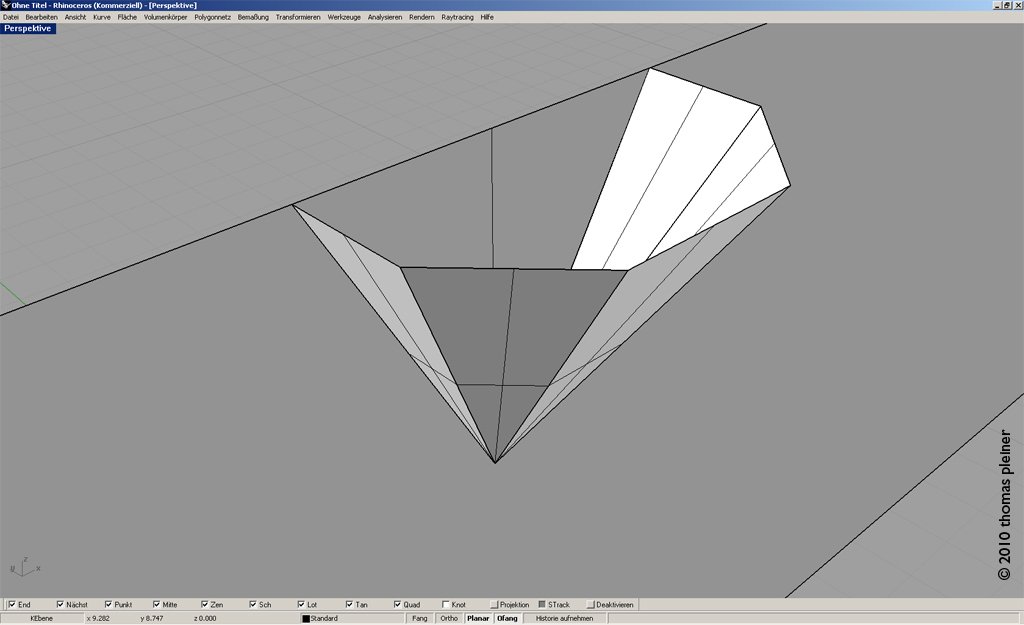This screenshot has height=625, width=1024.
Task: Open the Perspektive viewport title menu
Action: (x=28, y=29)
